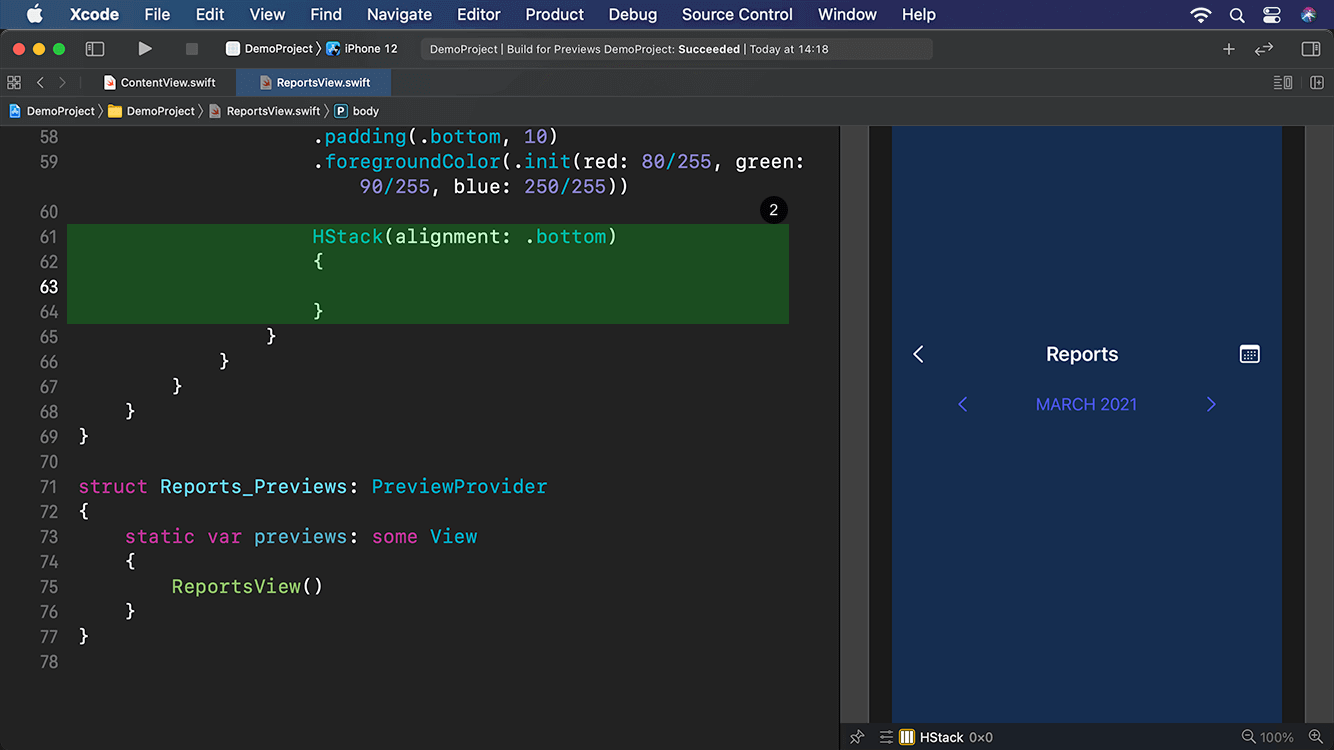The width and height of the screenshot is (1334, 750).
Task: Click ReportsView() on line 75
Action: coord(247,587)
